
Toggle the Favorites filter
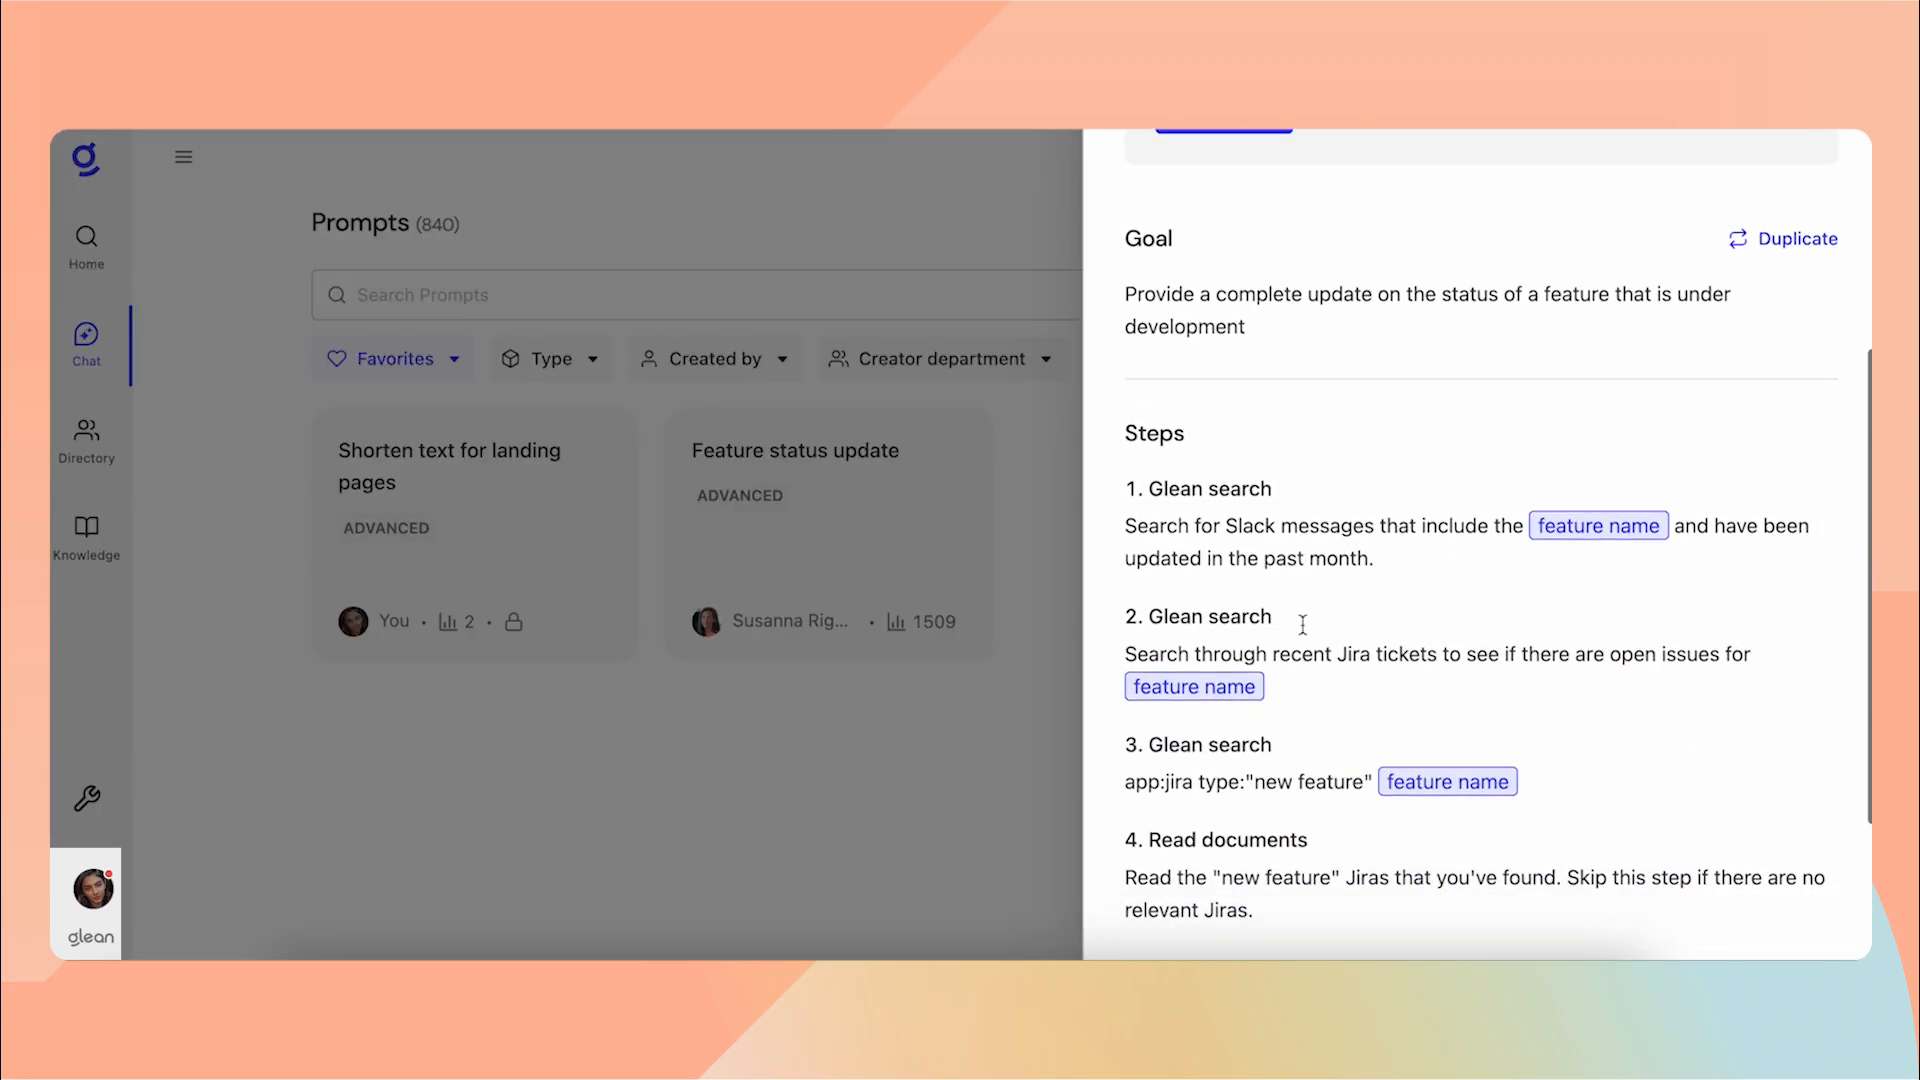(393, 358)
